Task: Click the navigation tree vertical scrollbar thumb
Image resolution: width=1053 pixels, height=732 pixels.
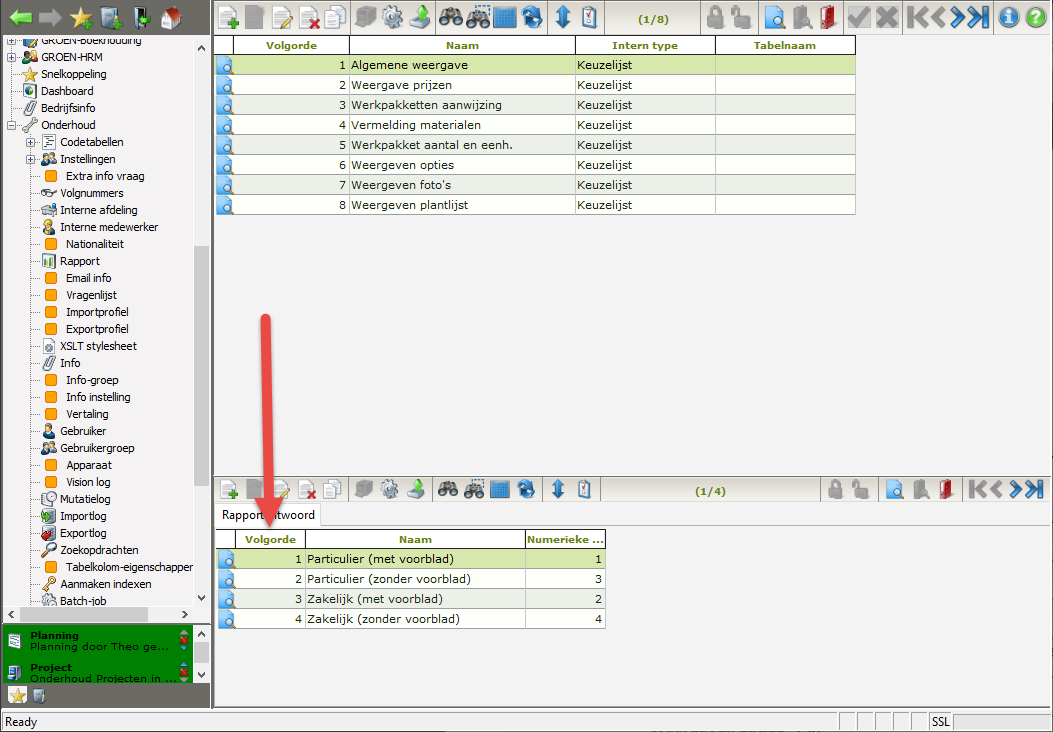Action: coord(201,420)
